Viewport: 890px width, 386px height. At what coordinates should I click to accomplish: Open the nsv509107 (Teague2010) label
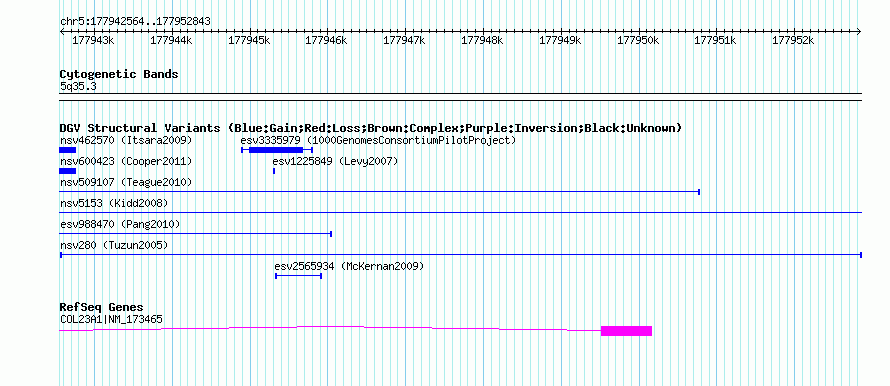(127, 182)
